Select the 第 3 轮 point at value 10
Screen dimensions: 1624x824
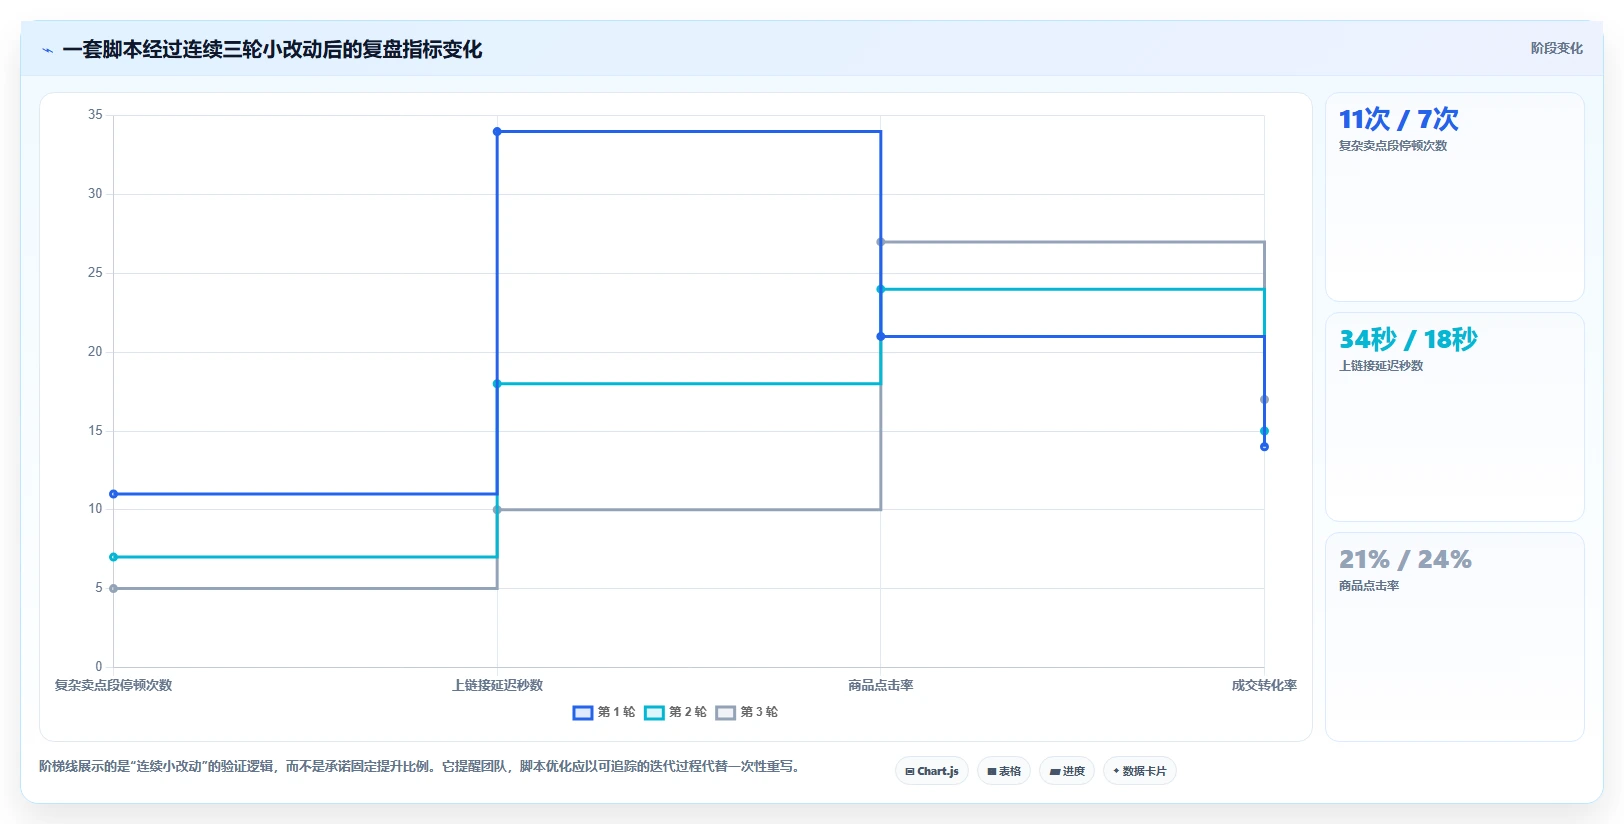click(497, 510)
